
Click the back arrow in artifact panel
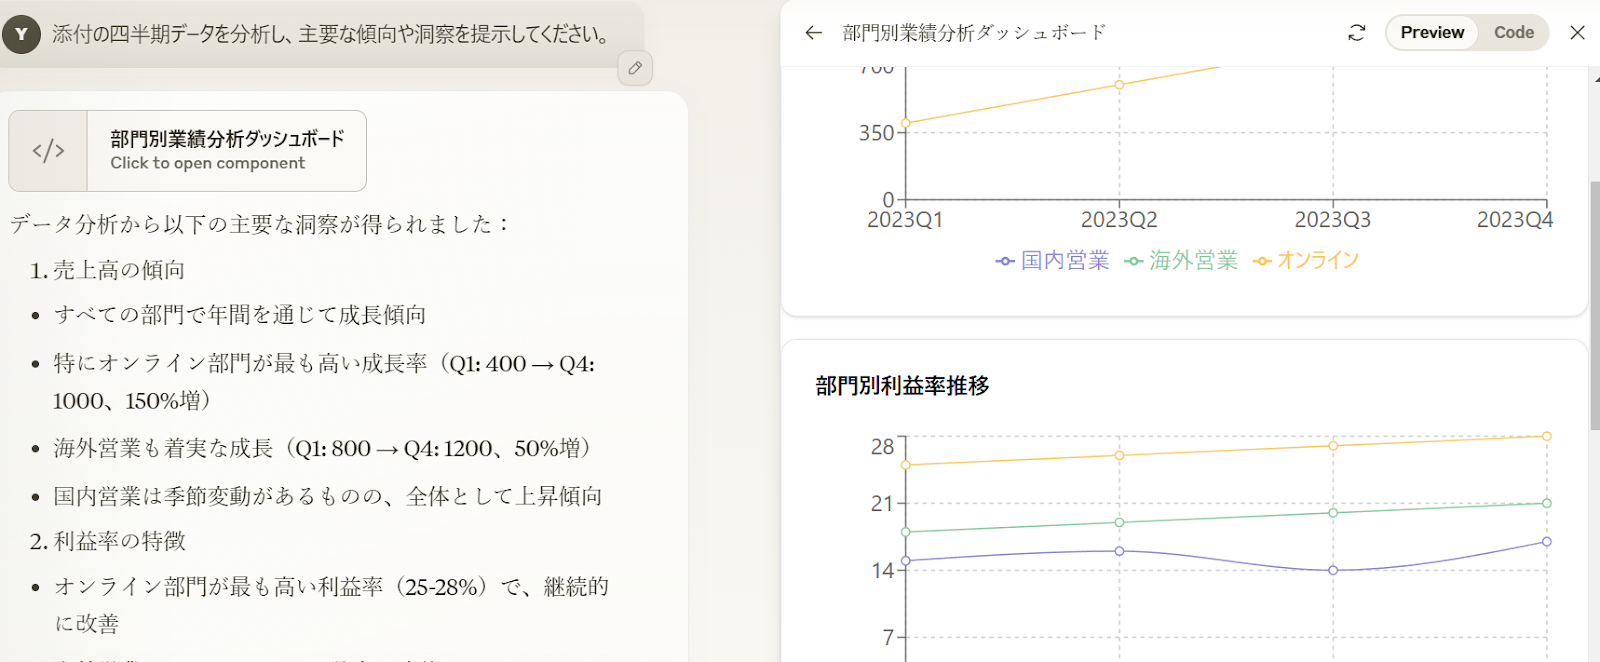(813, 33)
